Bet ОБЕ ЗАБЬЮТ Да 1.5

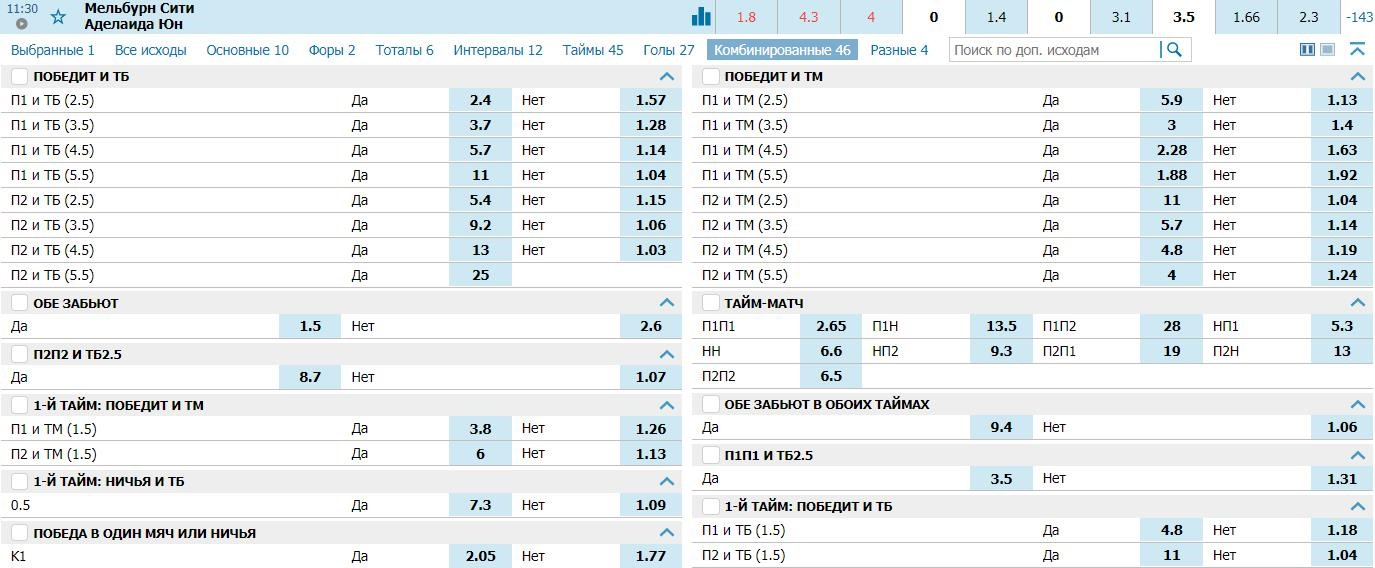(x=310, y=326)
